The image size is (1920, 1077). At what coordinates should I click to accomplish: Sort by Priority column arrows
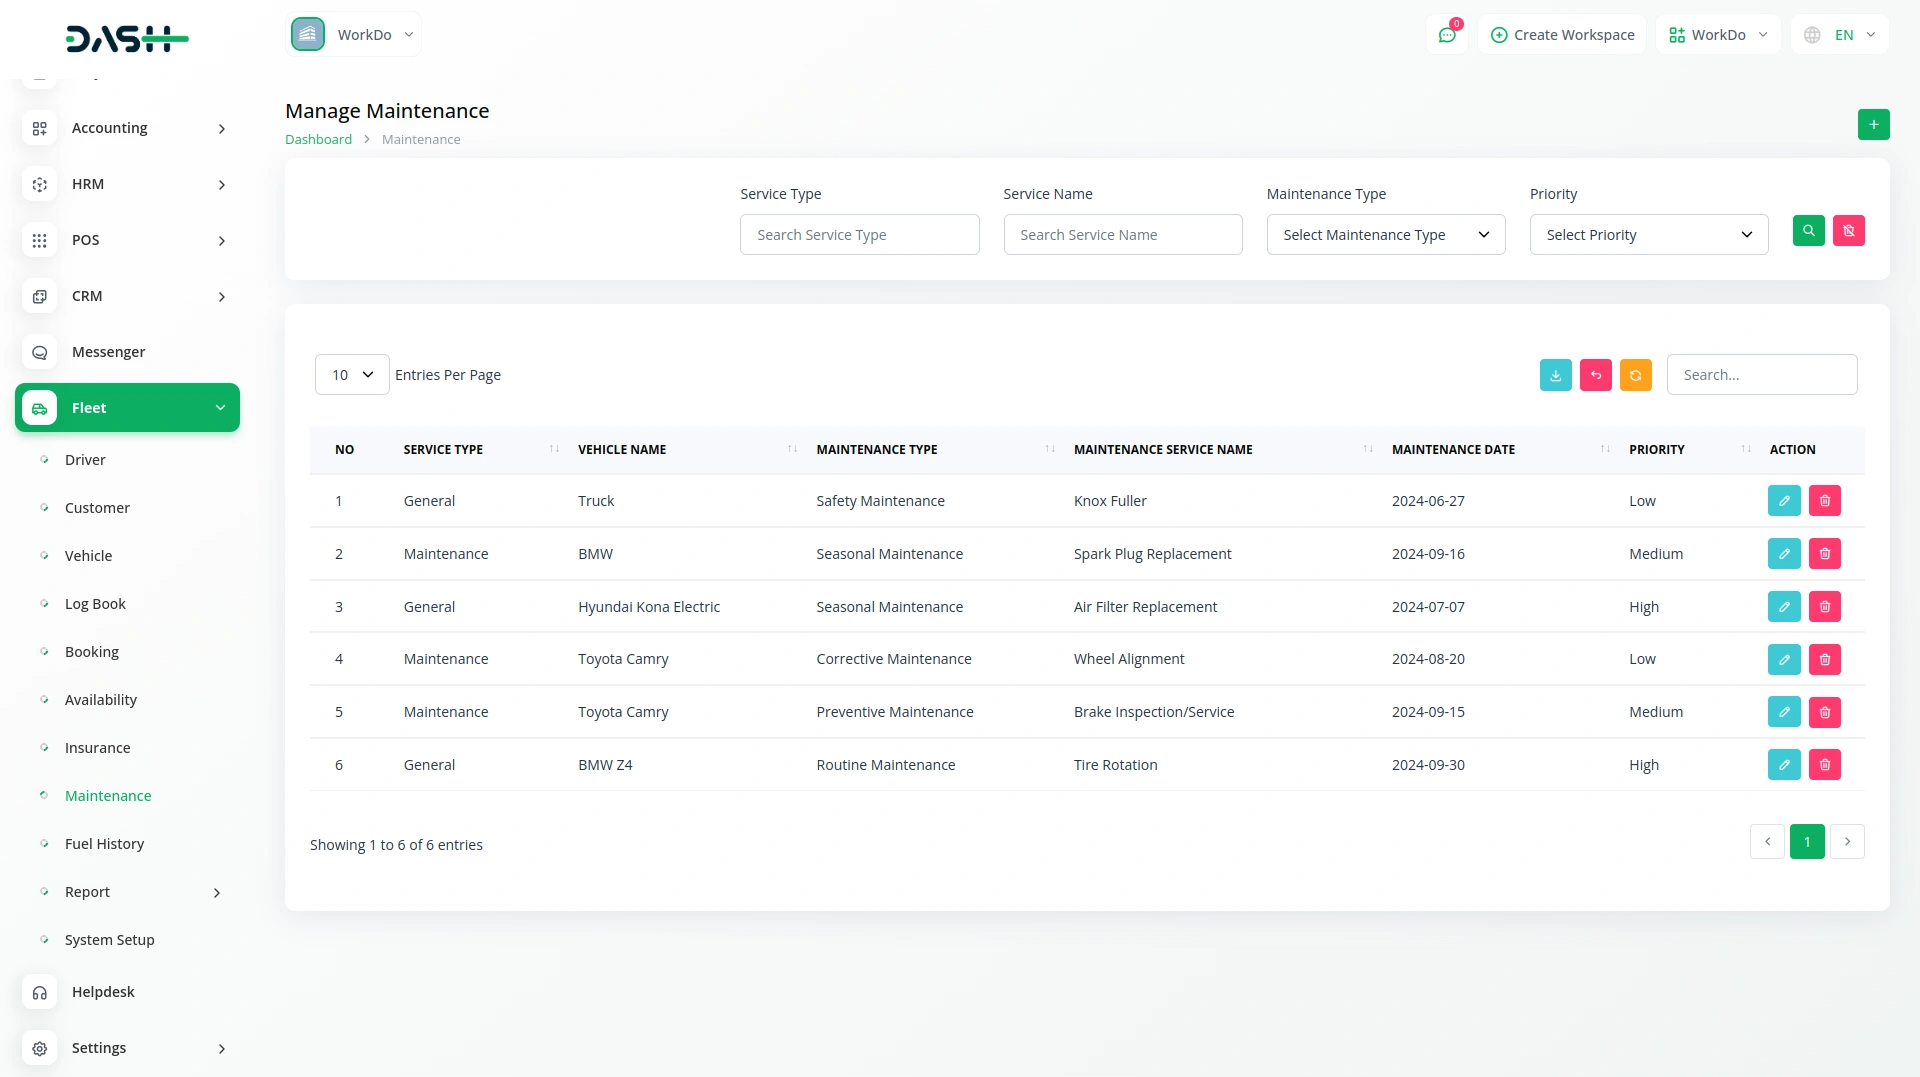click(1746, 449)
